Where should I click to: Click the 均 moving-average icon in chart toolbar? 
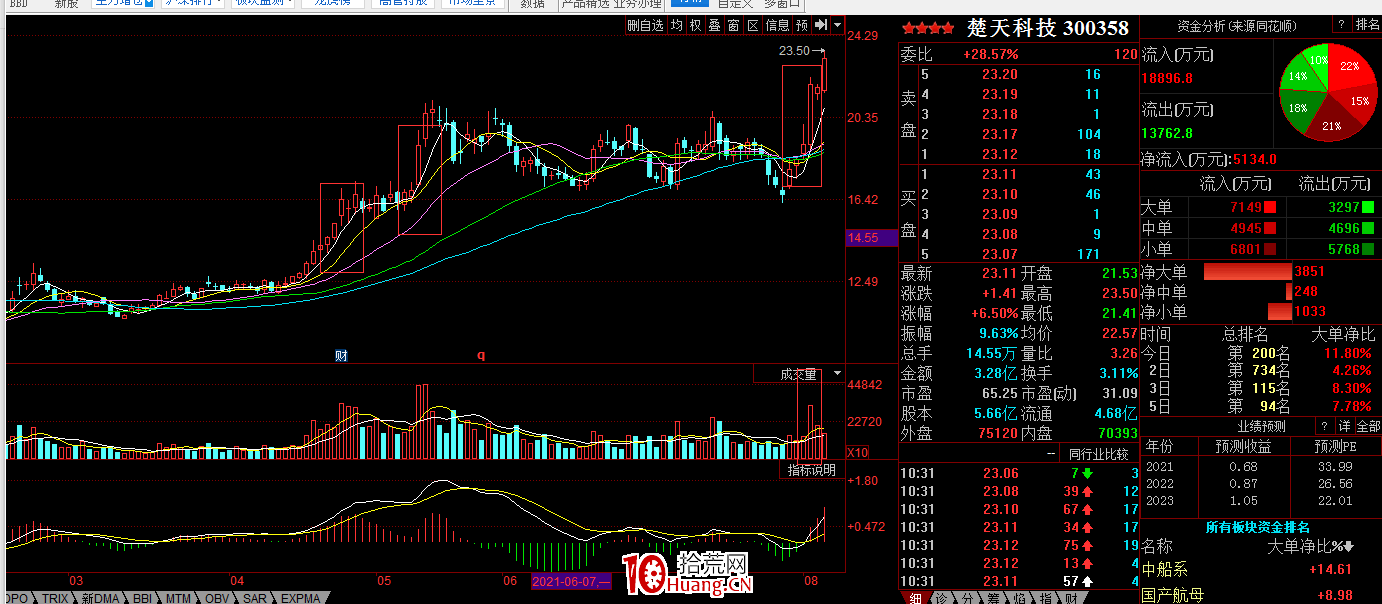677,25
